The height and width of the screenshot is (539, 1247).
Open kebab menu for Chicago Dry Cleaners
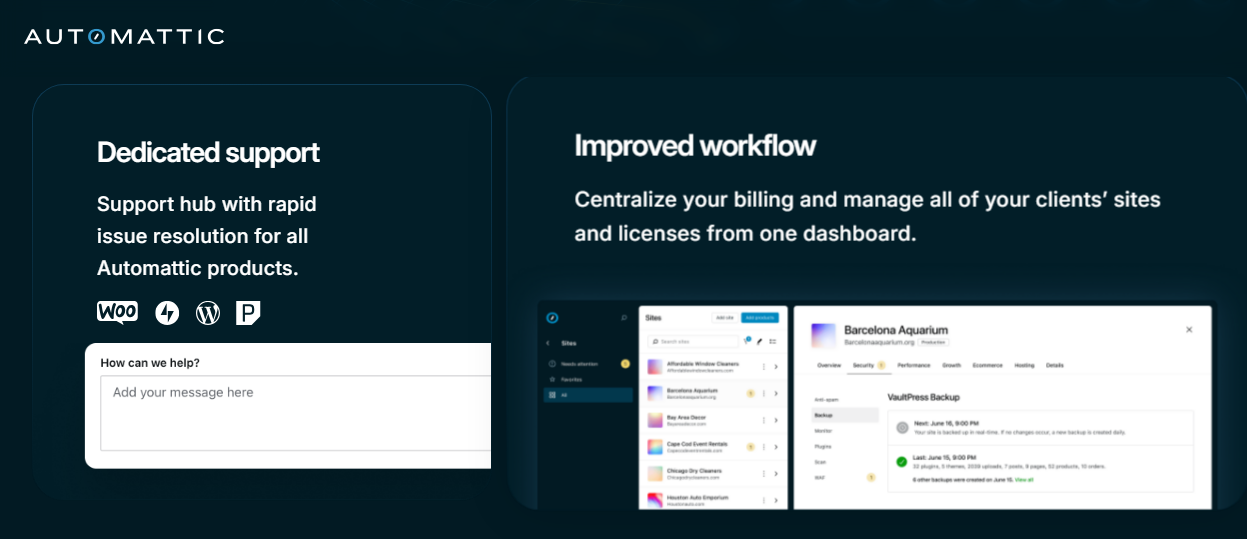[763, 472]
